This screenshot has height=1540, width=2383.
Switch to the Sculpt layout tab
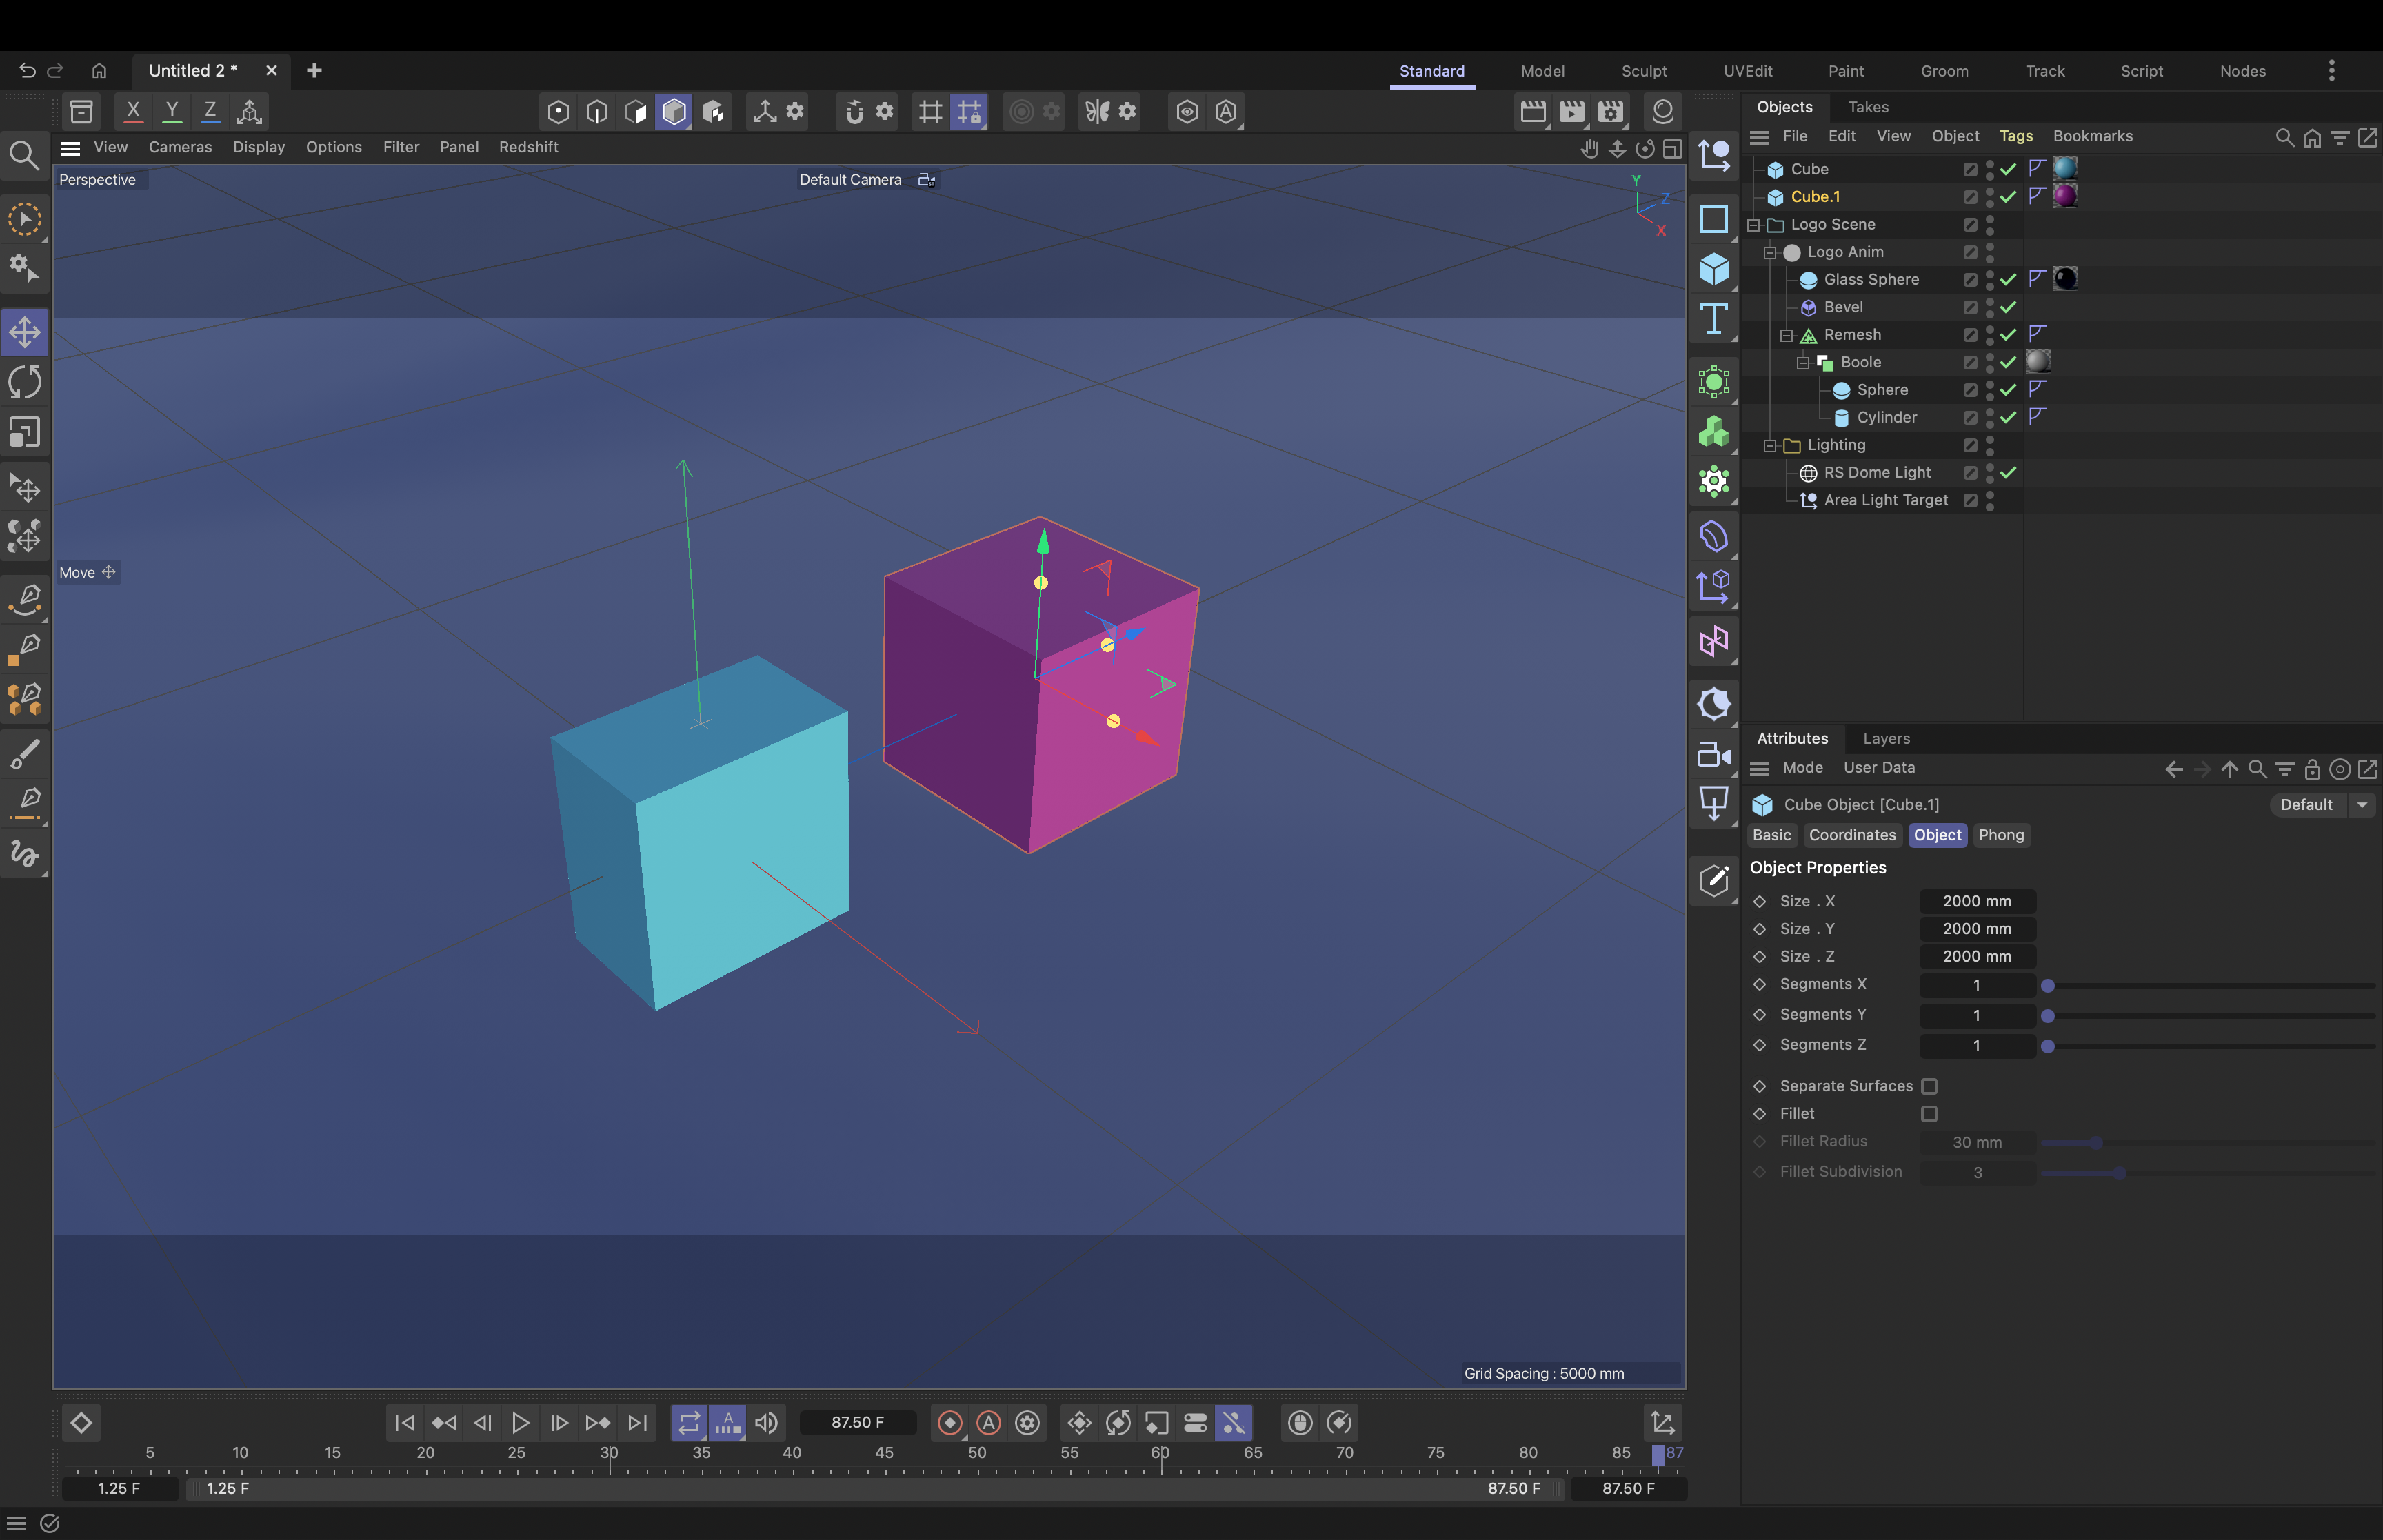point(1643,71)
